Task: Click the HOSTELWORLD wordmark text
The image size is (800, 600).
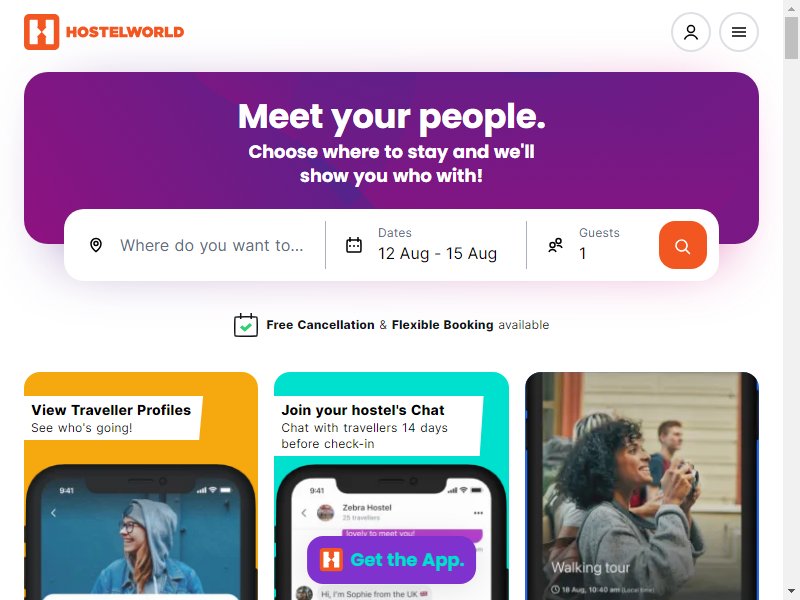Action: pyautogui.click(x=125, y=32)
